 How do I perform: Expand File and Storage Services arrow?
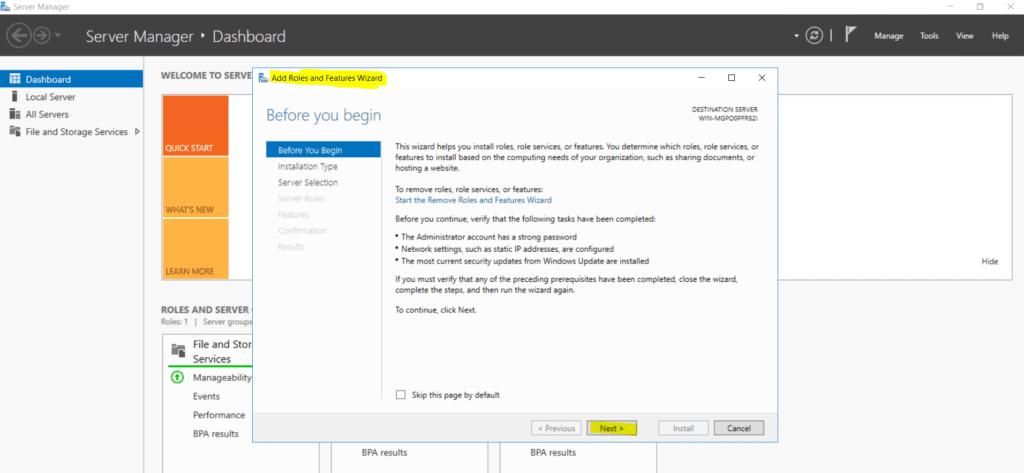pos(137,131)
